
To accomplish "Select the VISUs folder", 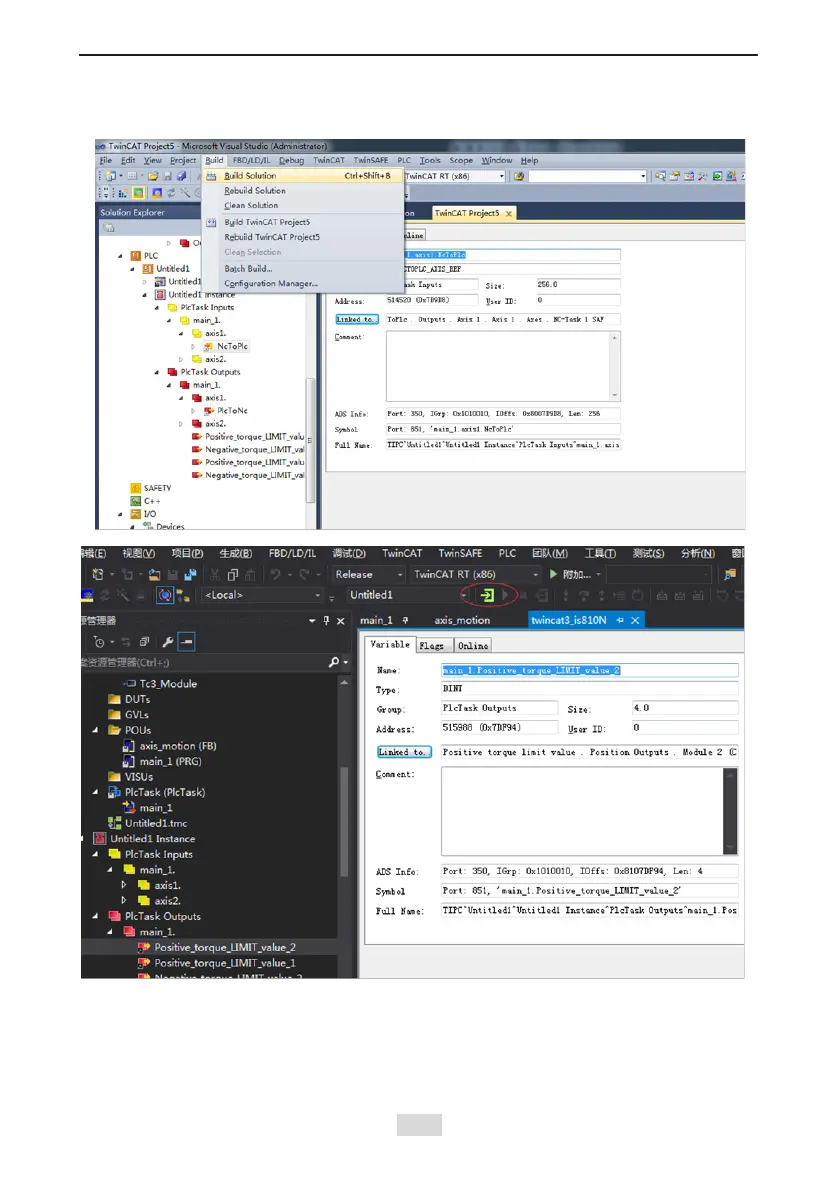I will tap(139, 777).
